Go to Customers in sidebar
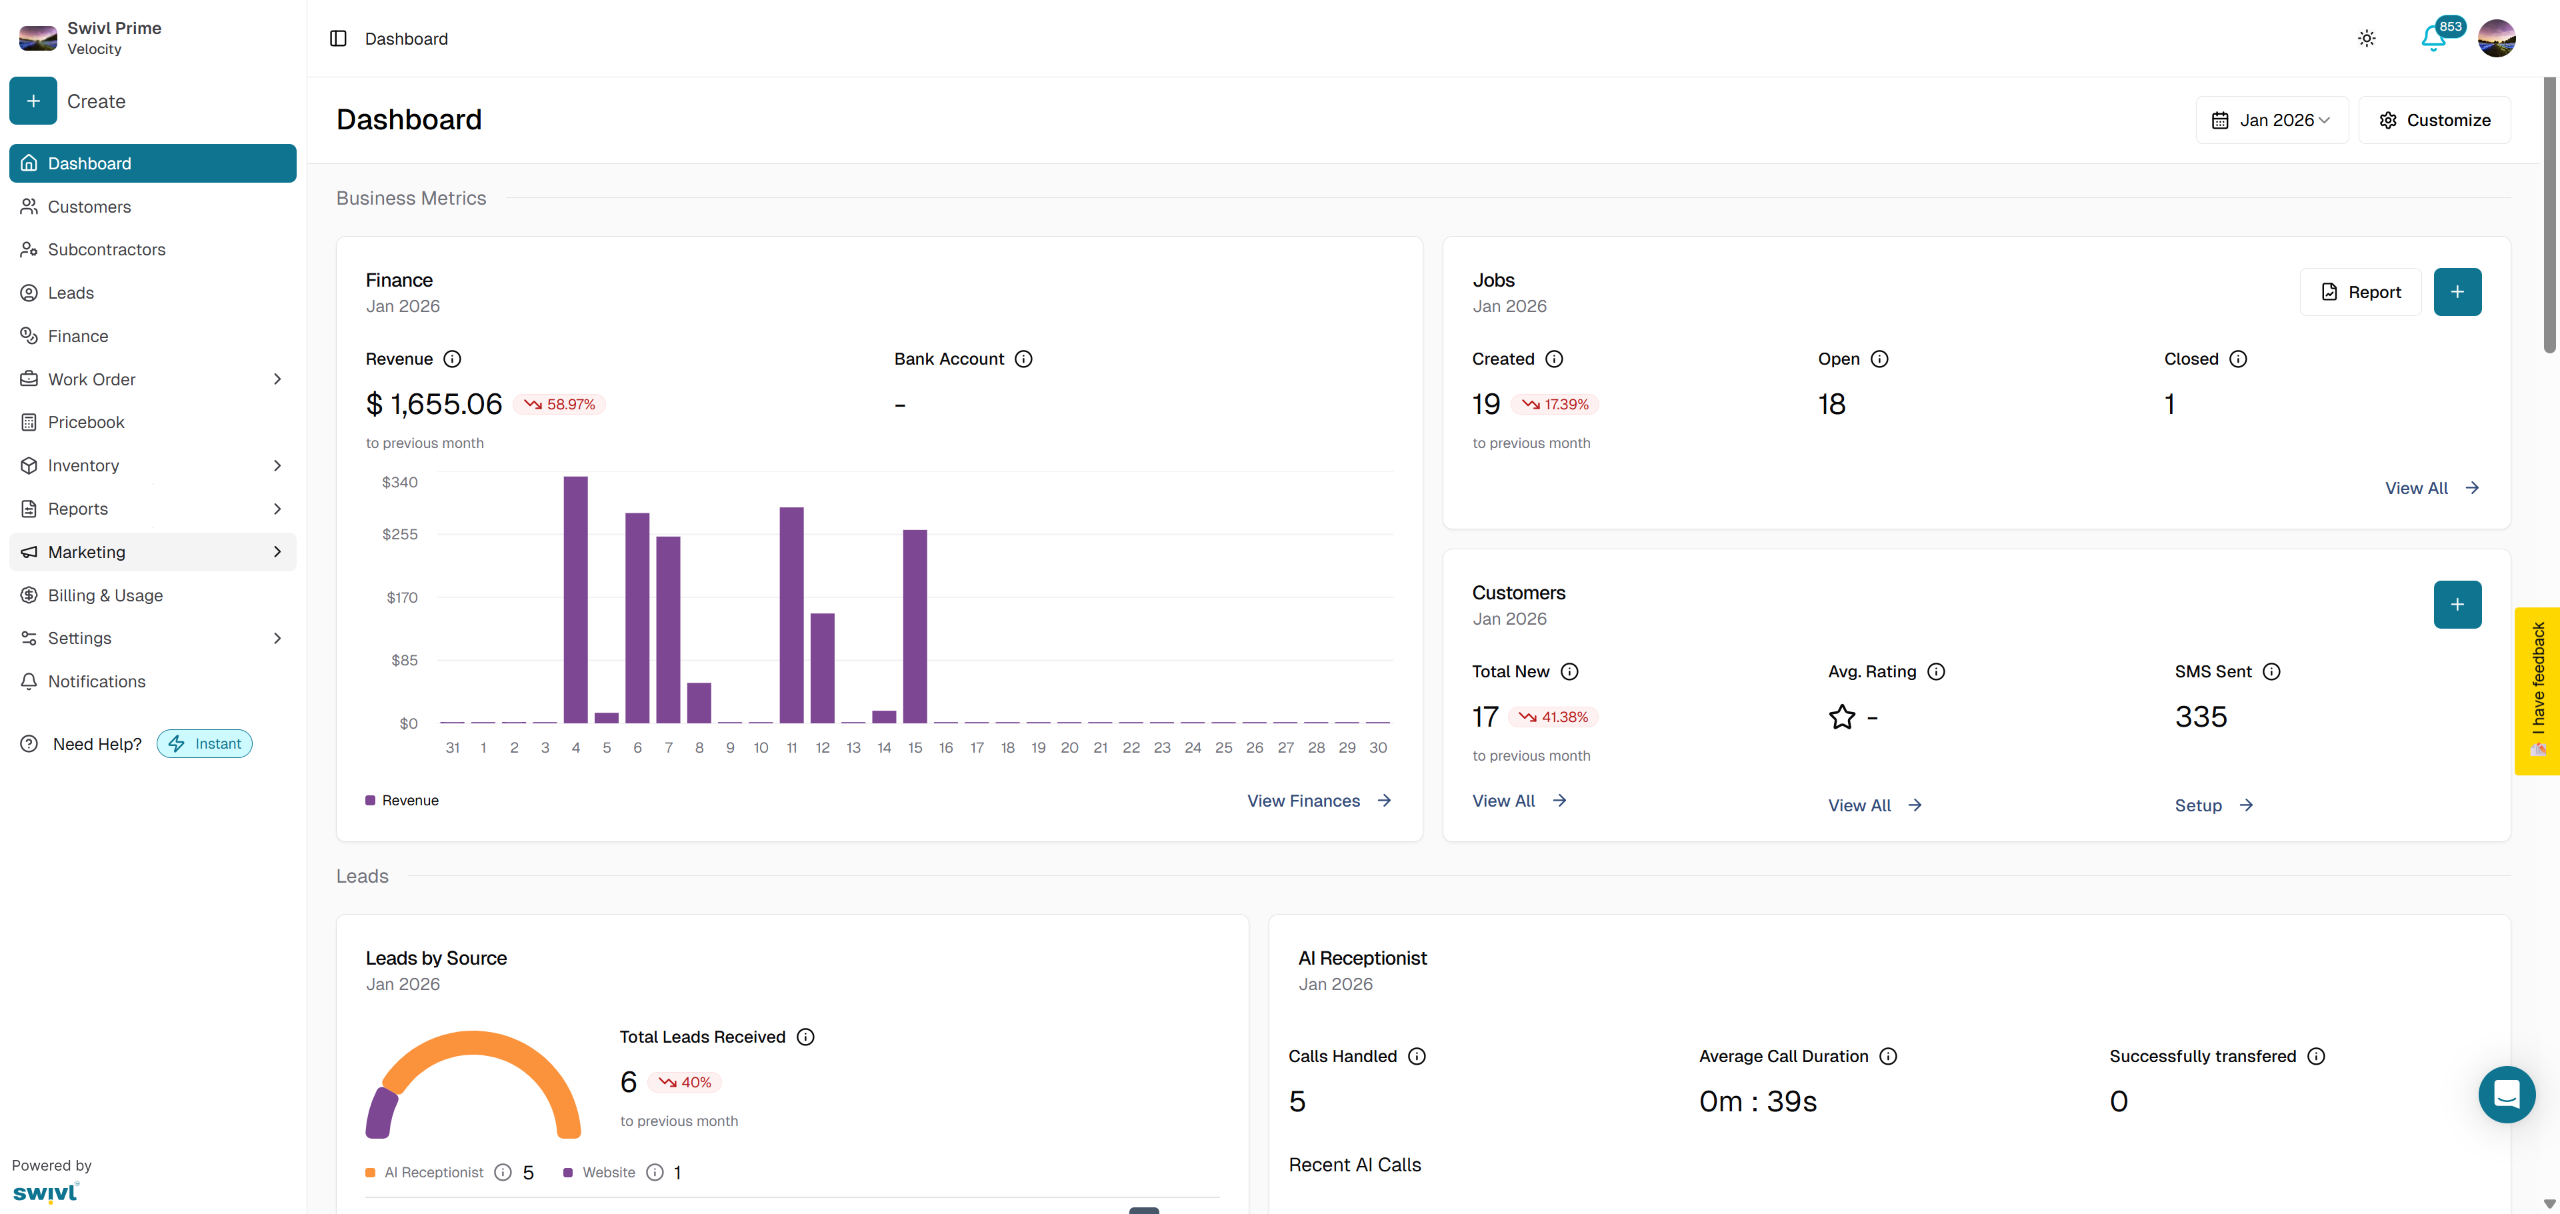The image size is (2560, 1214). [89, 207]
